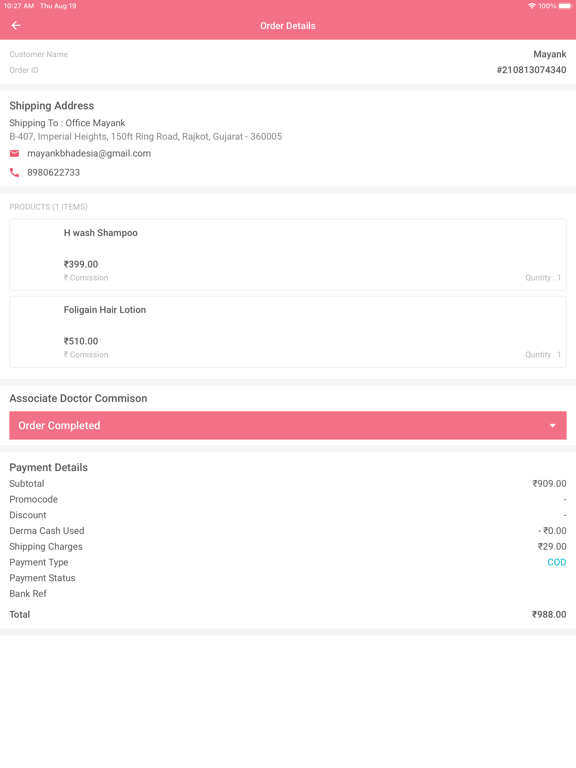The height and width of the screenshot is (768, 576).
Task: Tap the back arrow icon
Action: [16, 25]
